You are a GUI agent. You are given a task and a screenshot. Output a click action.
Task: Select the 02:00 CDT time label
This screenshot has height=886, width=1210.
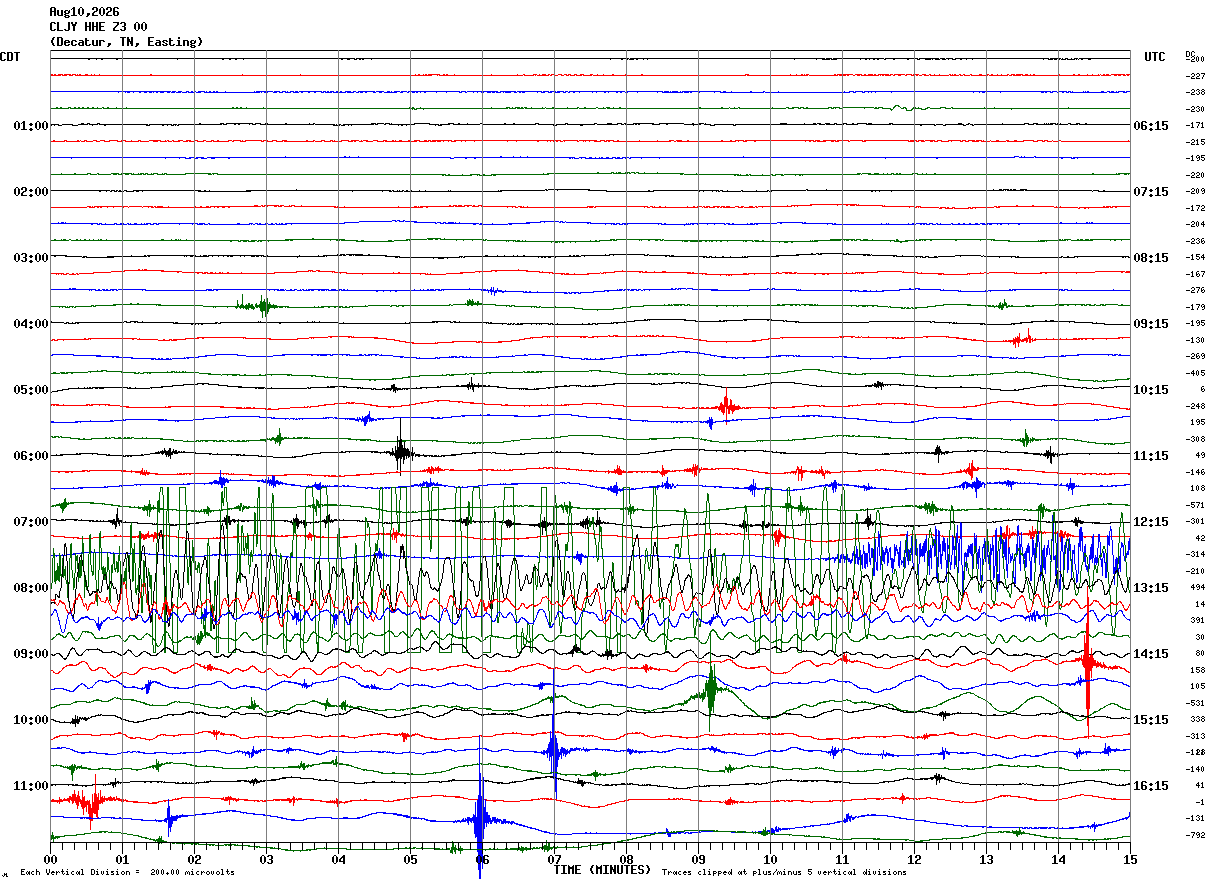31,192
